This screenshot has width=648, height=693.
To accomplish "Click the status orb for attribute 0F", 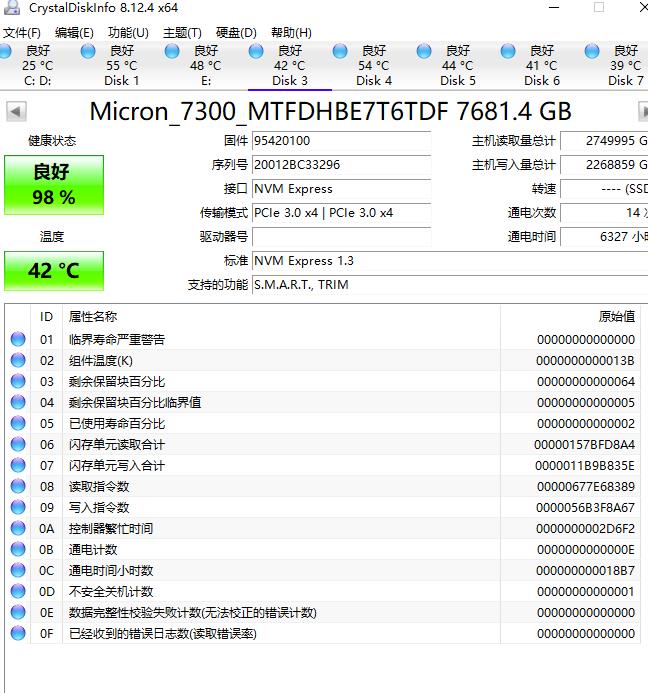I will (18, 633).
